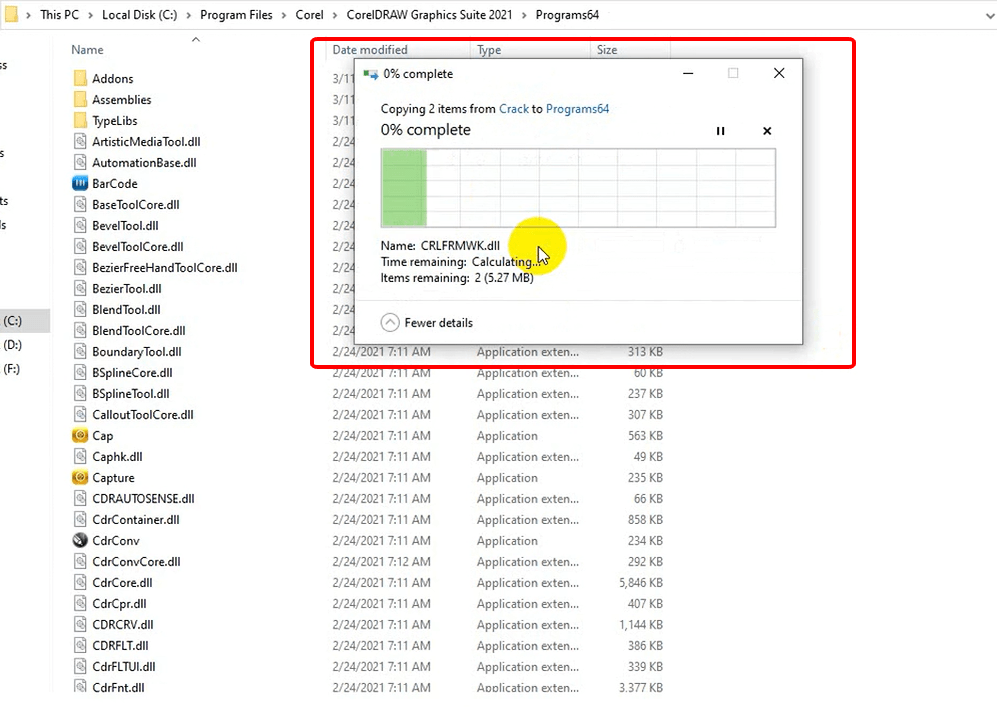Select the Cap application icon

click(x=79, y=436)
